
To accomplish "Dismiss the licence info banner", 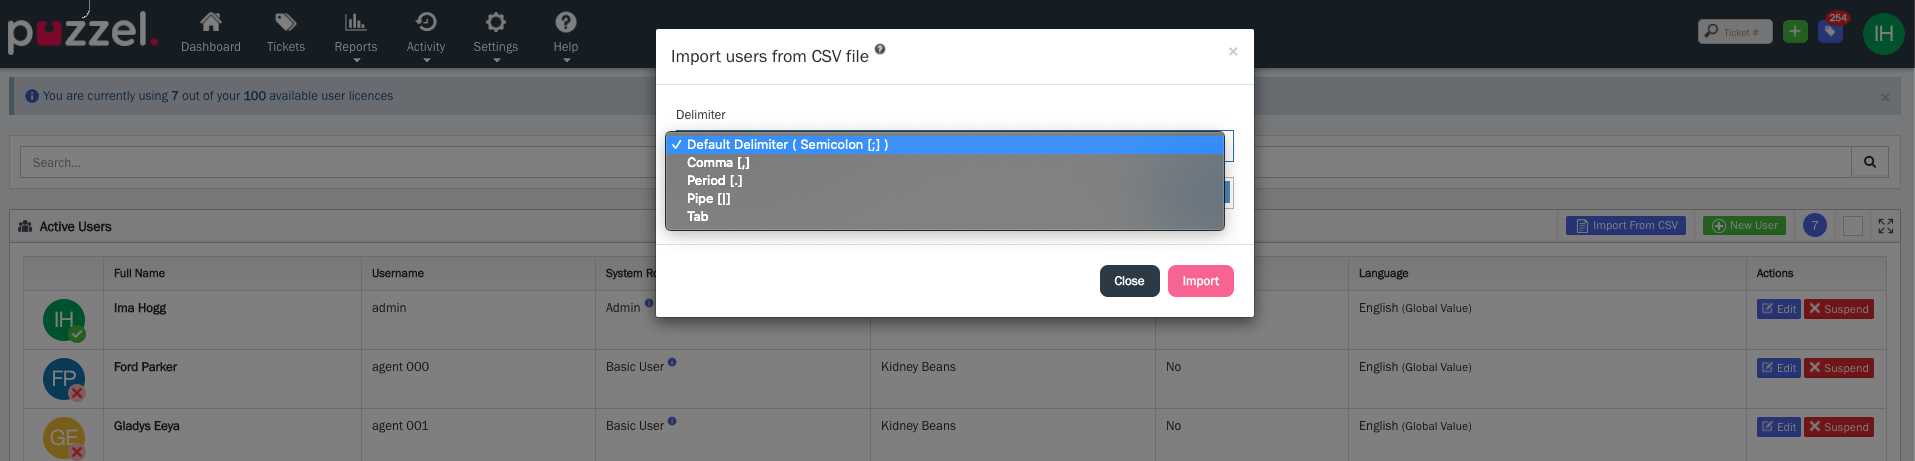I will tap(1884, 97).
